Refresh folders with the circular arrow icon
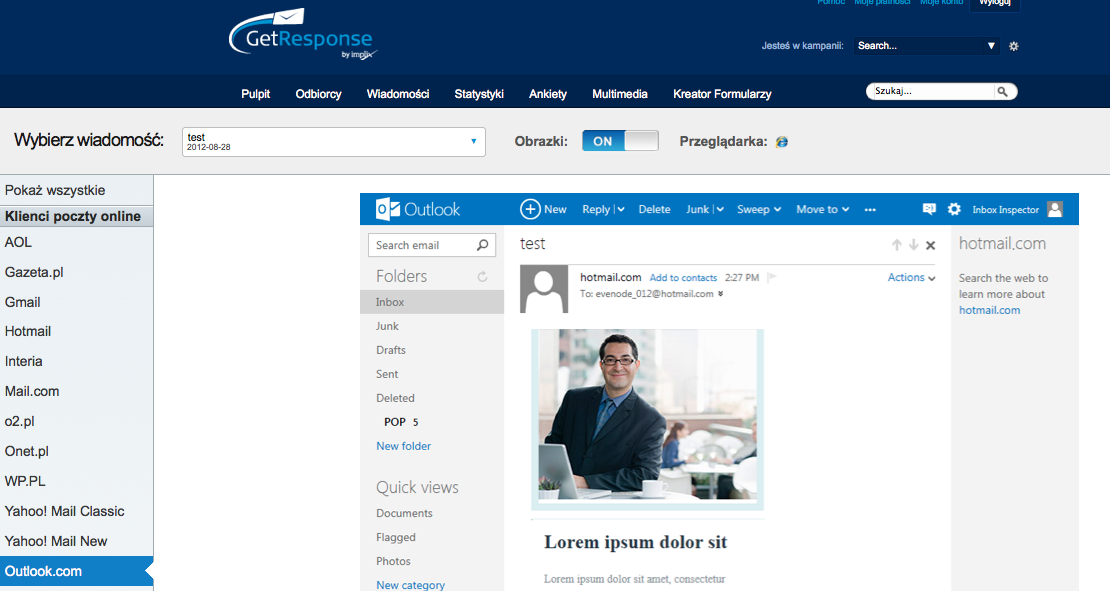The width and height of the screenshot is (1110, 591). 482,277
